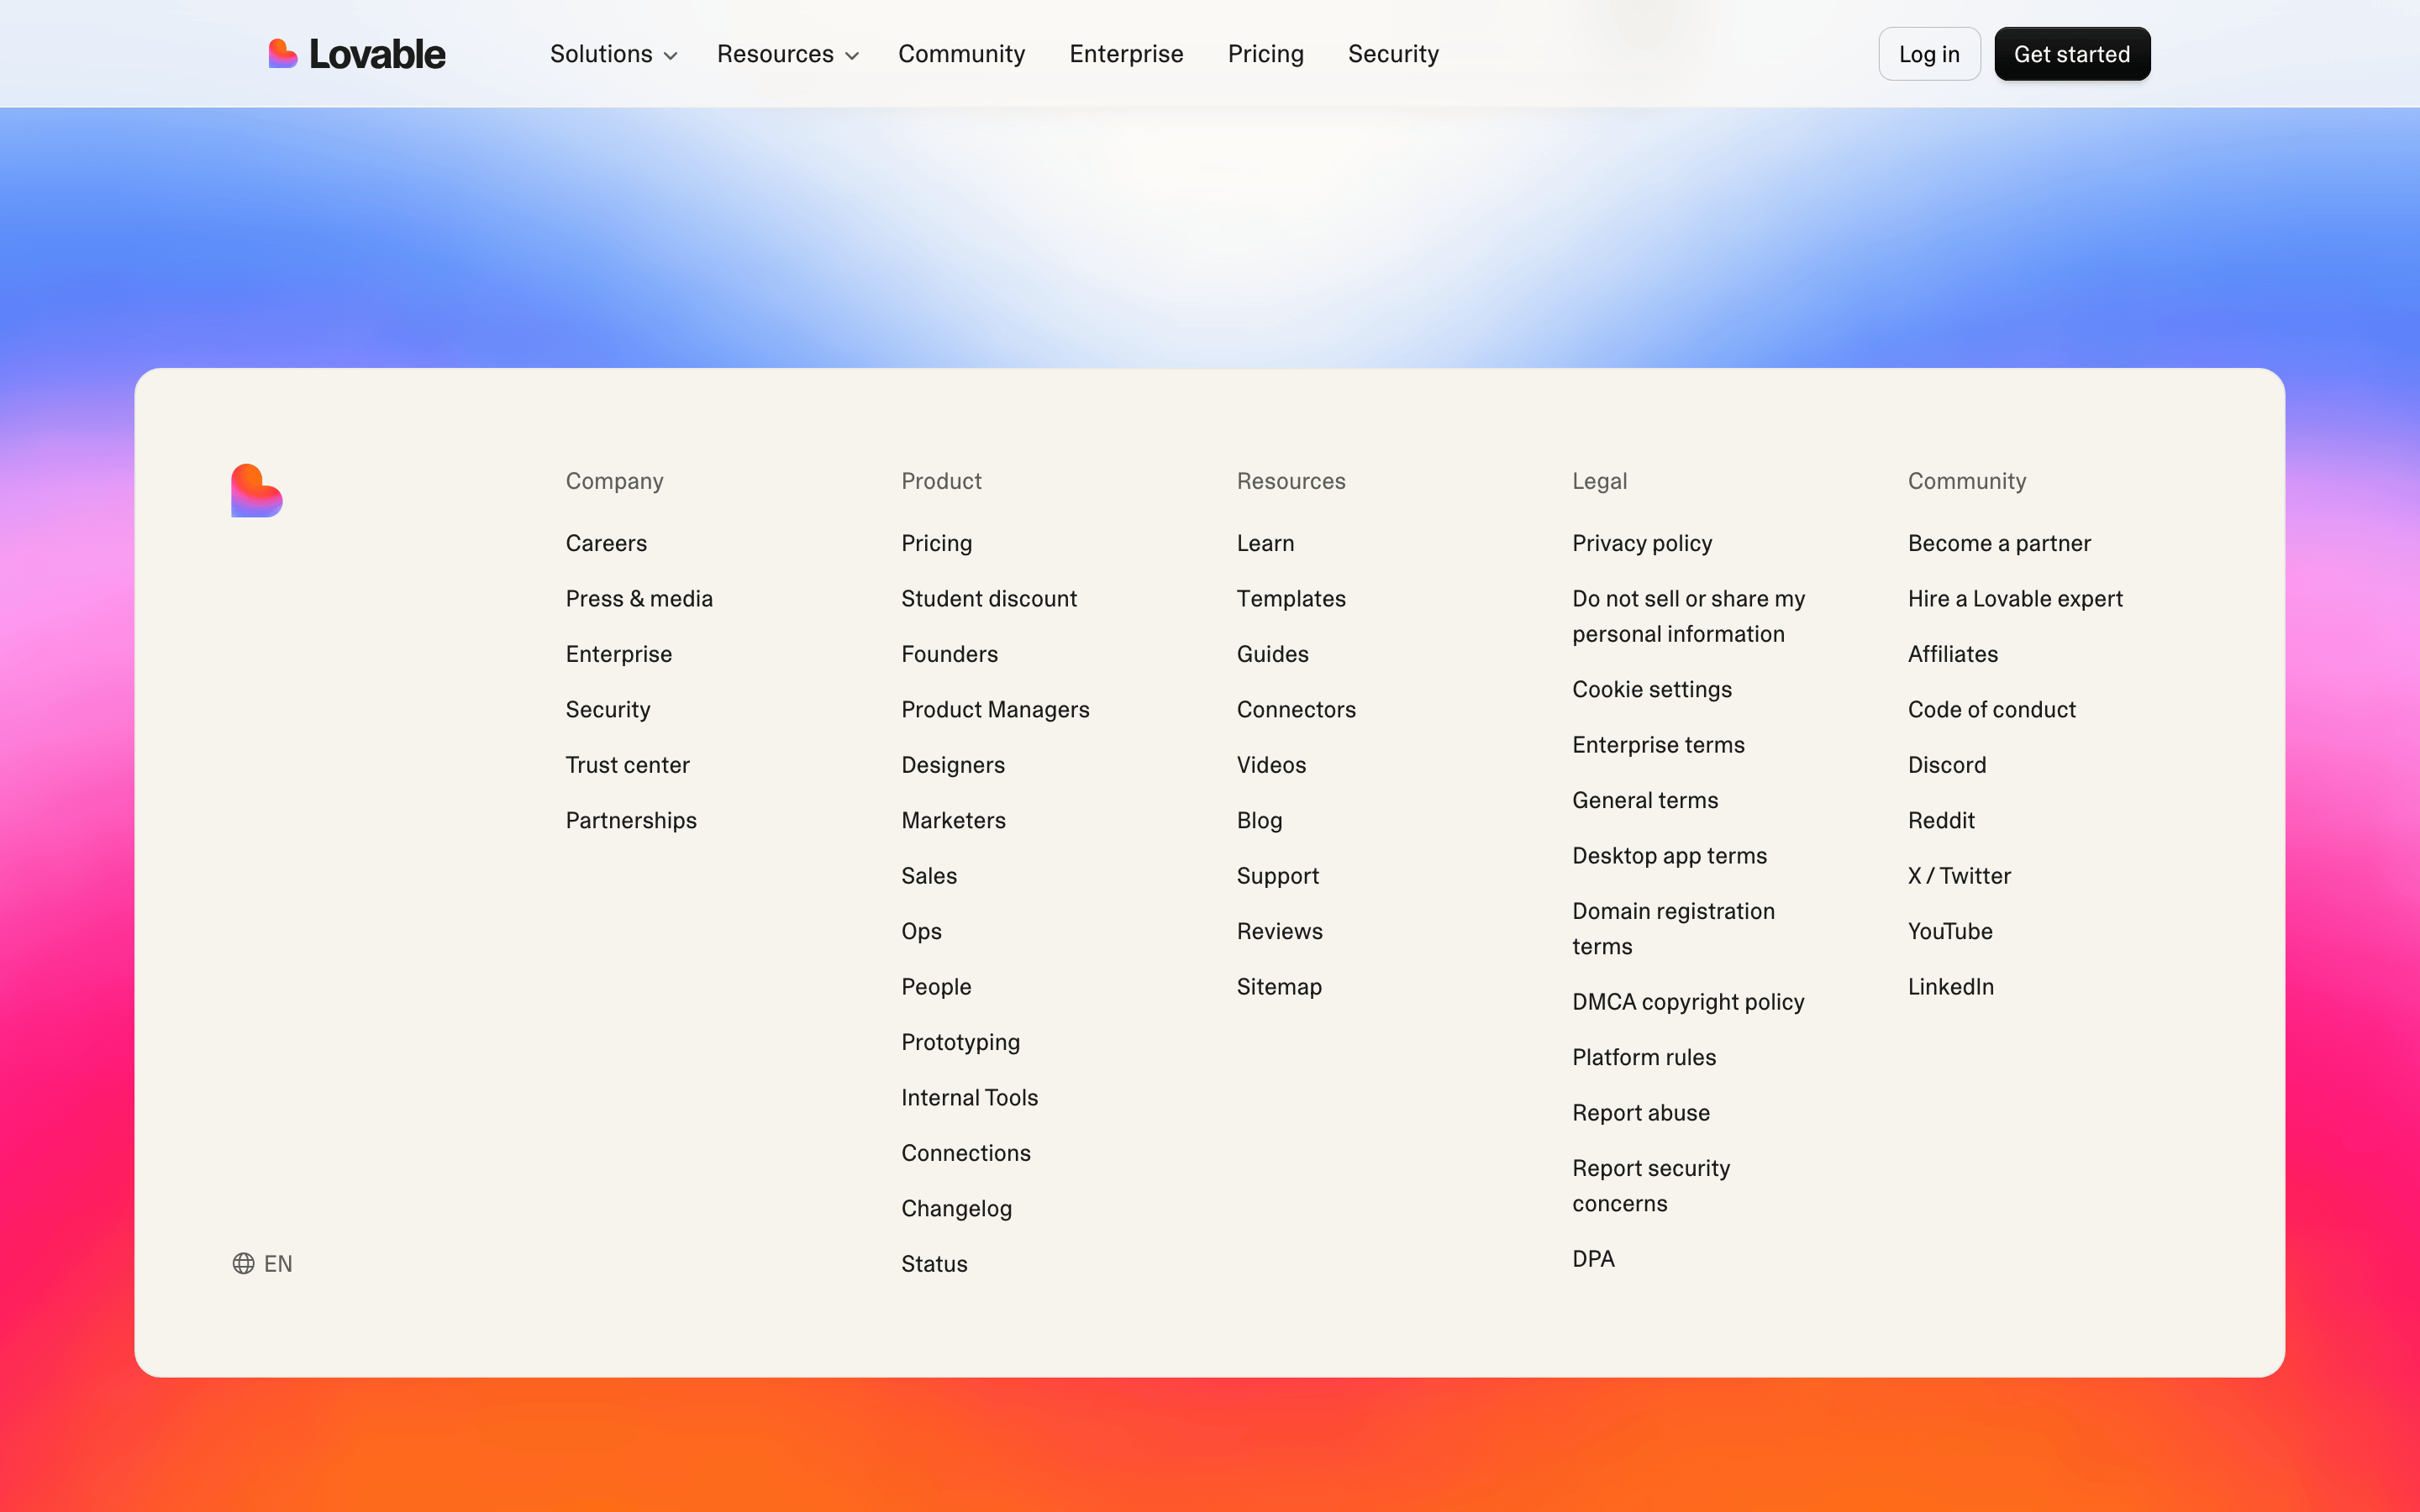Click the Log in button
2420x1512 pixels.
(x=1929, y=54)
